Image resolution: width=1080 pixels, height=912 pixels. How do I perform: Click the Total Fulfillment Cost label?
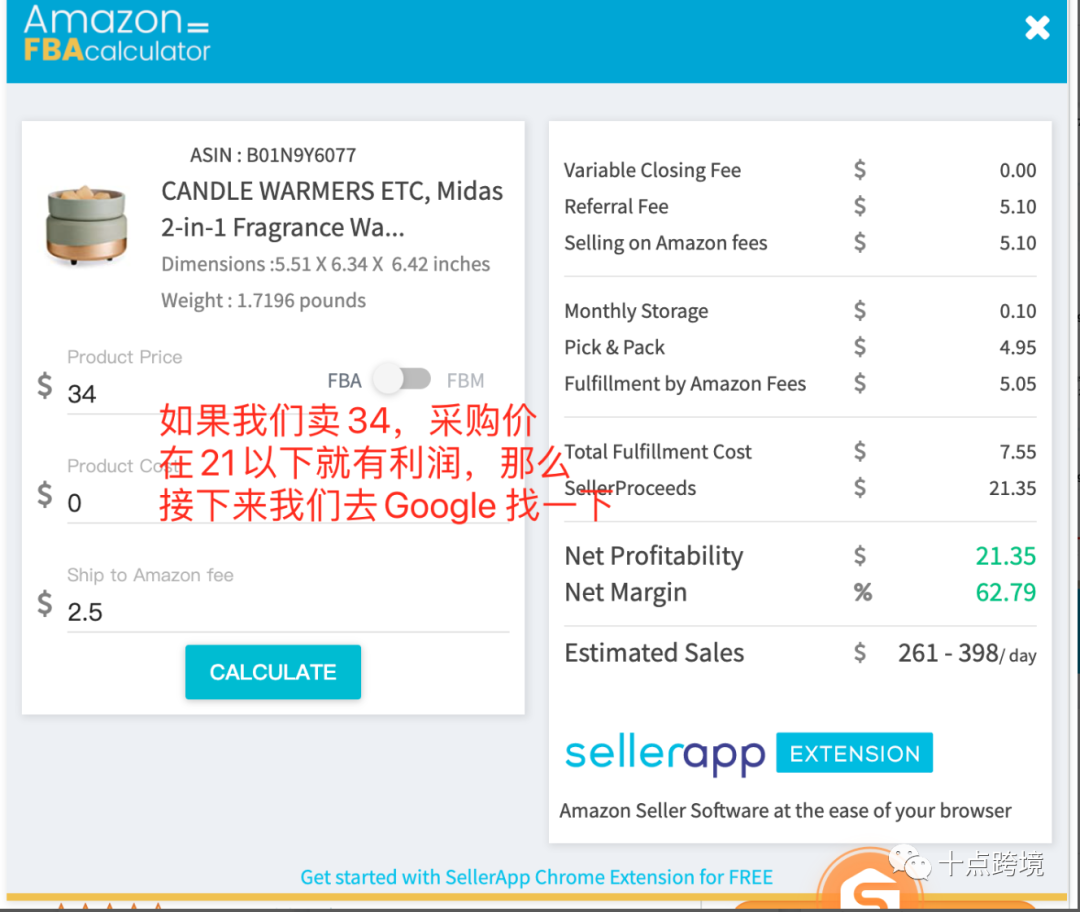click(658, 452)
